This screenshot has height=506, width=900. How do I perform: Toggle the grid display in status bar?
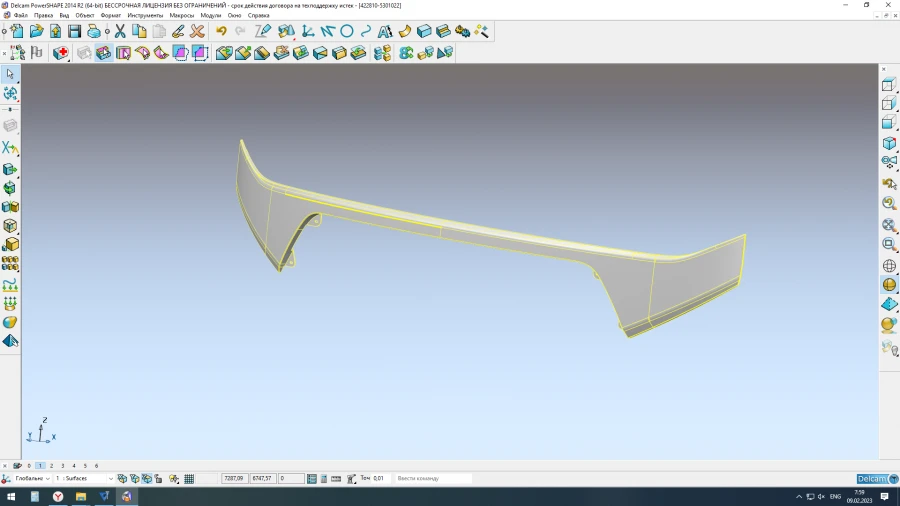click(x=189, y=479)
